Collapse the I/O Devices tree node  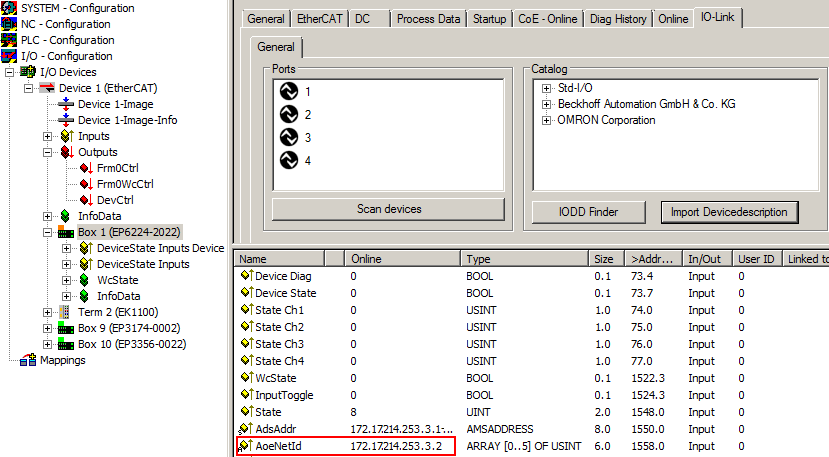10,72
